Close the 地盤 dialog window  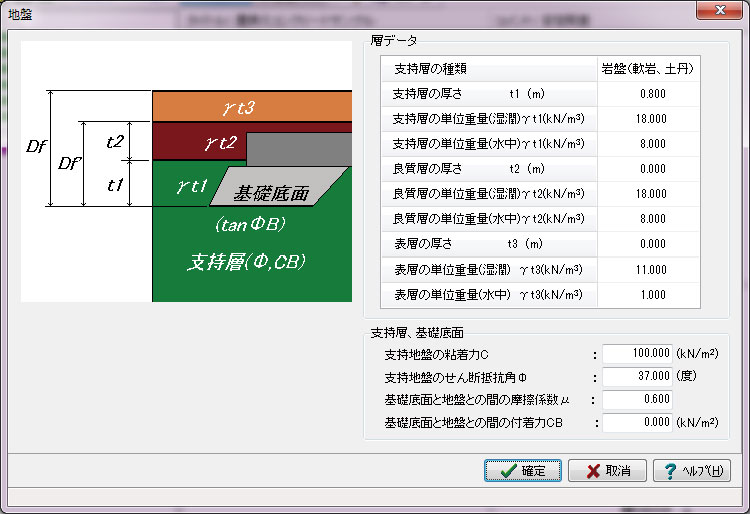coord(719,10)
